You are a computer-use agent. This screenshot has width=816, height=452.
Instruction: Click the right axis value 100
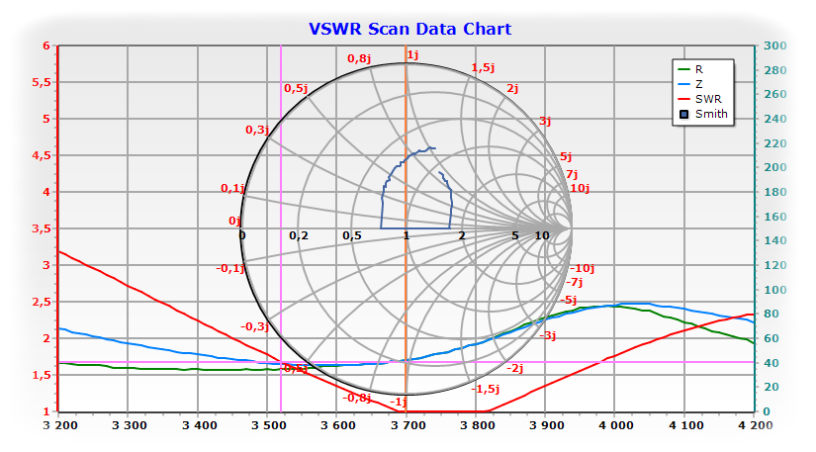click(x=775, y=290)
